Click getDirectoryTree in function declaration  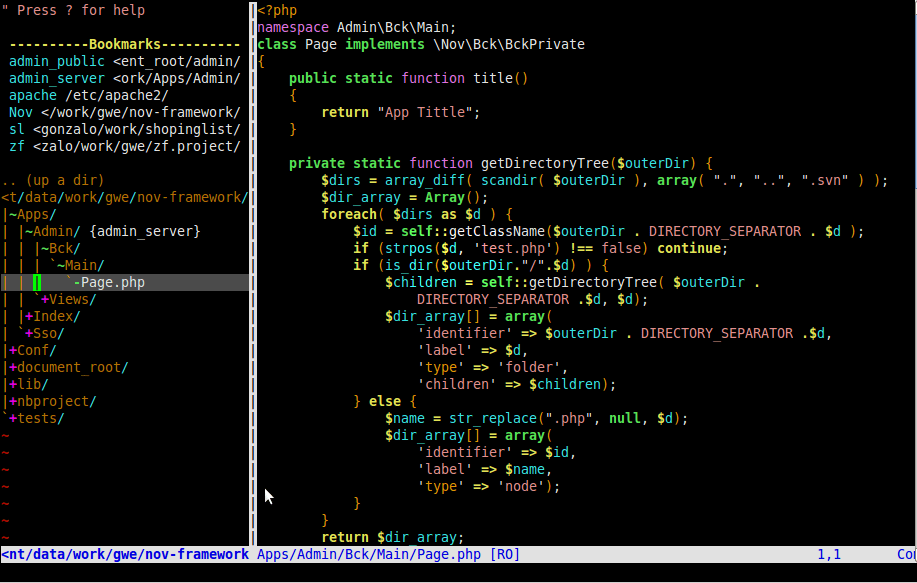(x=545, y=163)
